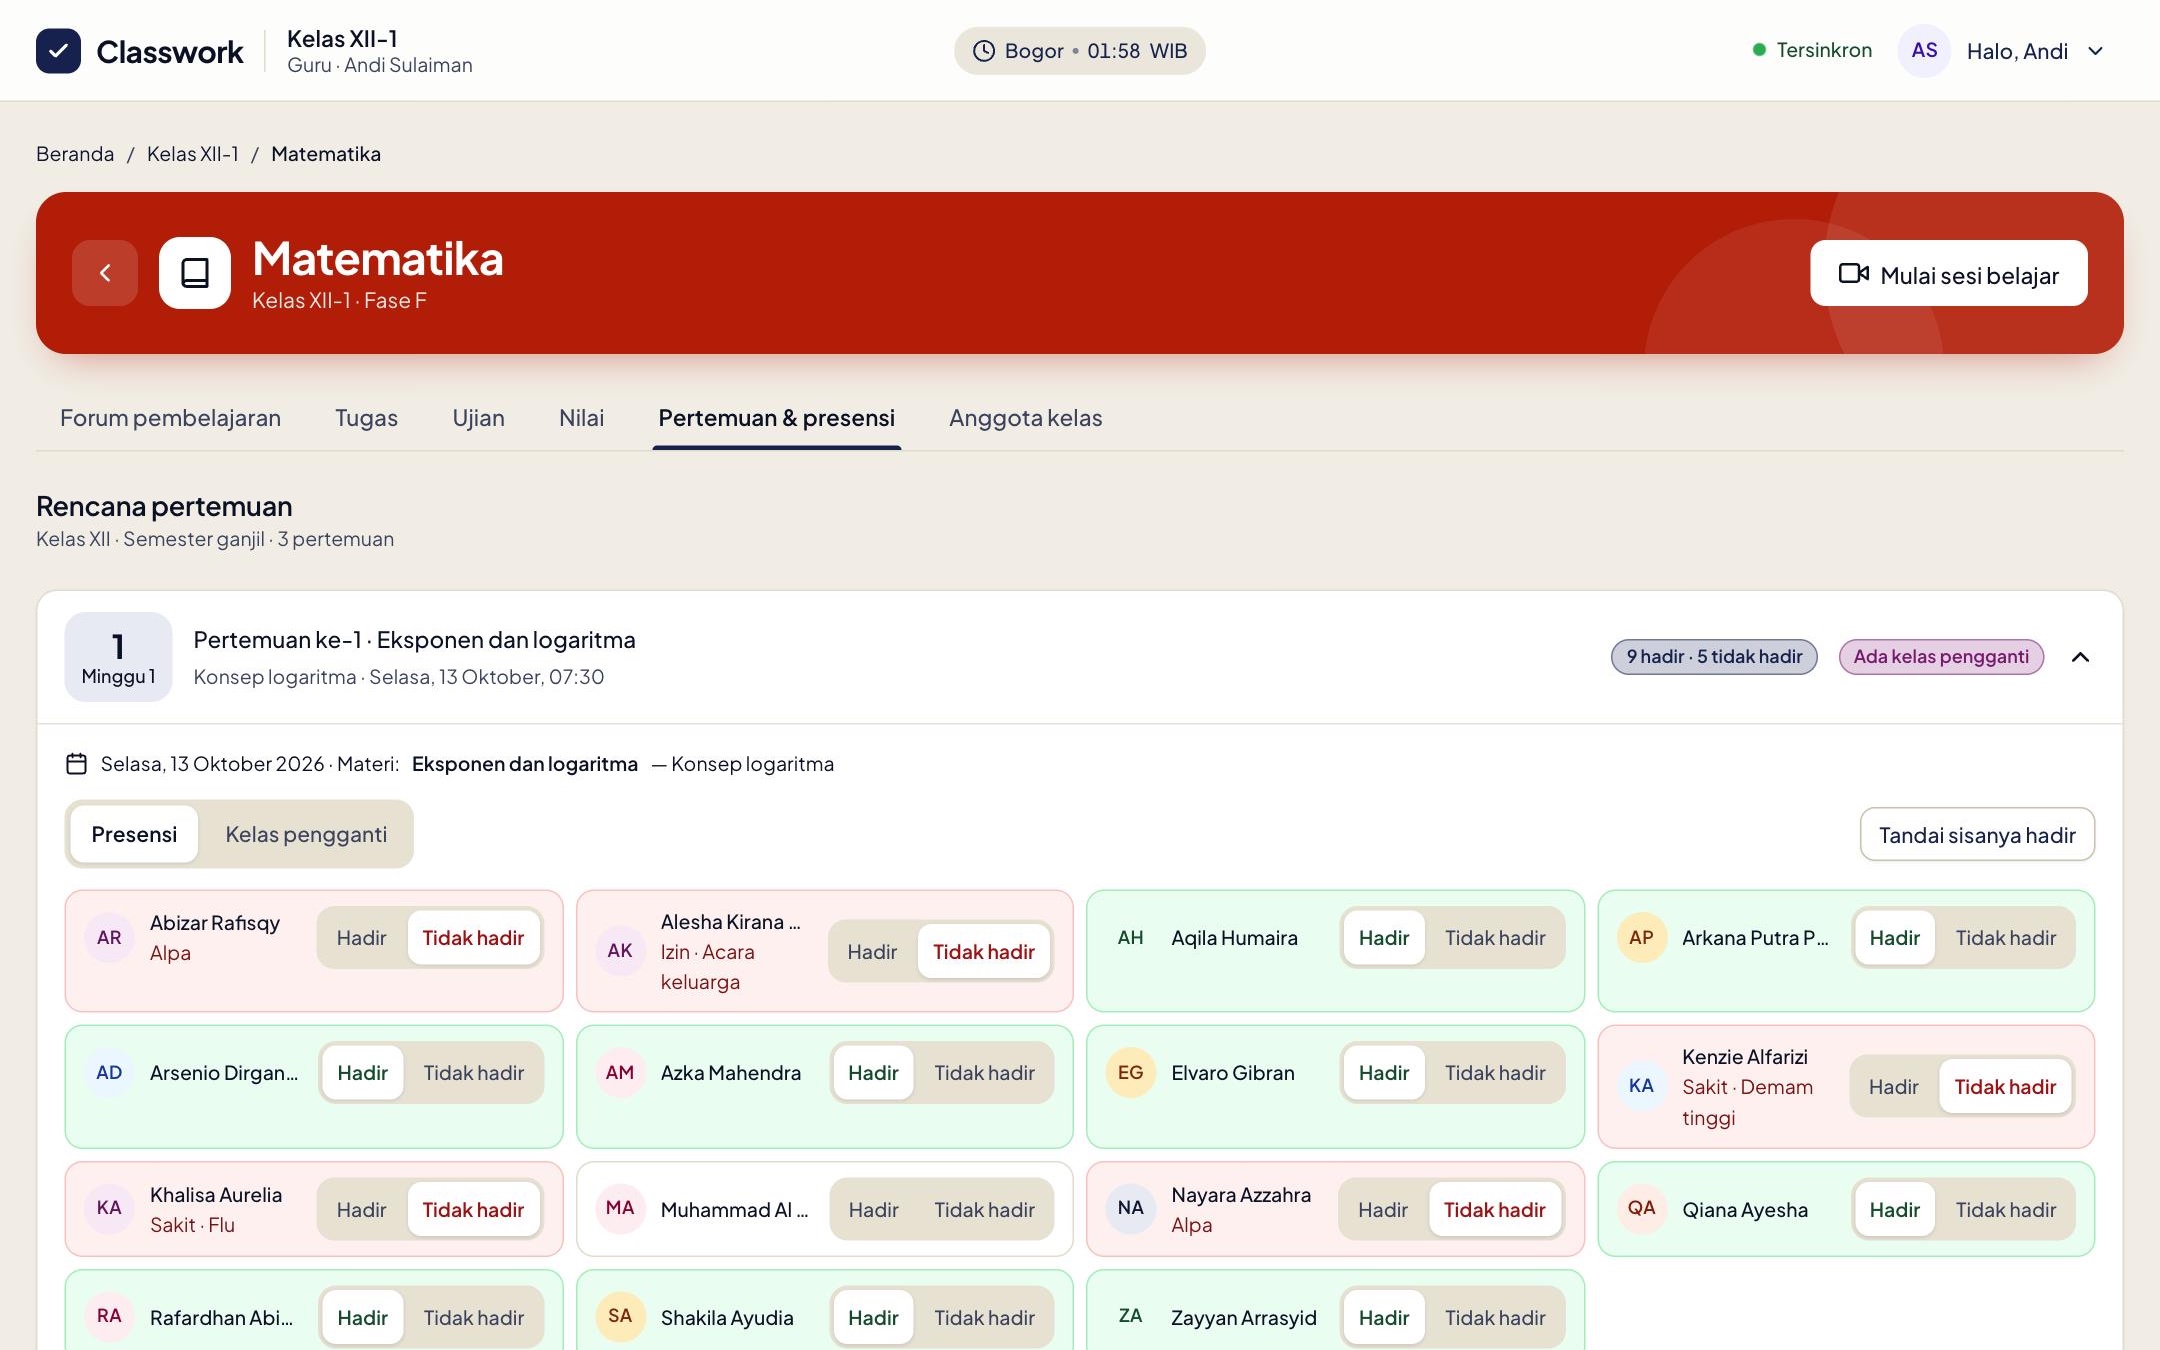The width and height of the screenshot is (2160, 1350).
Task: Switch to the Kelas pengganti sub-tab
Action: [x=306, y=834]
